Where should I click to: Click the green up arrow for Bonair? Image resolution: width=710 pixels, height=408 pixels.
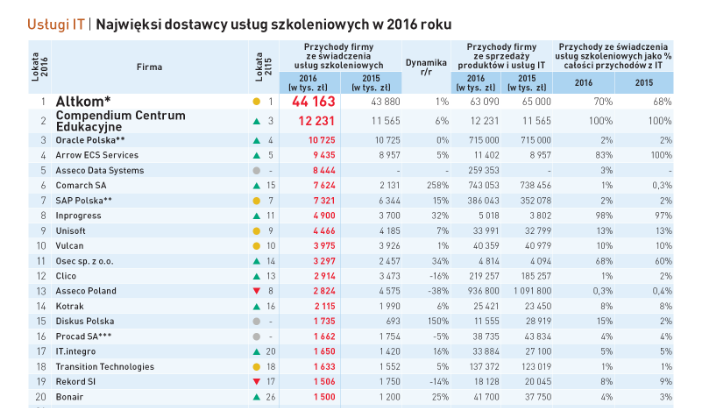point(257,397)
